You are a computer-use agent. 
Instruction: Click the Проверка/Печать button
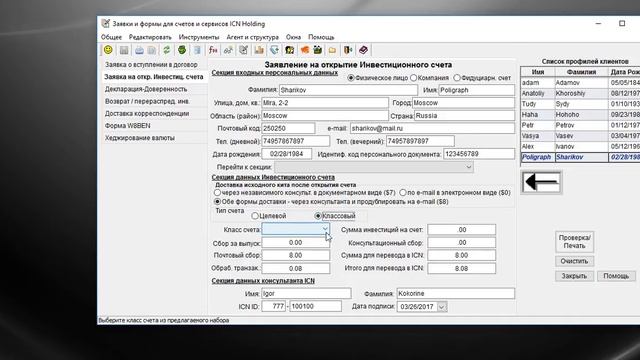574,242
